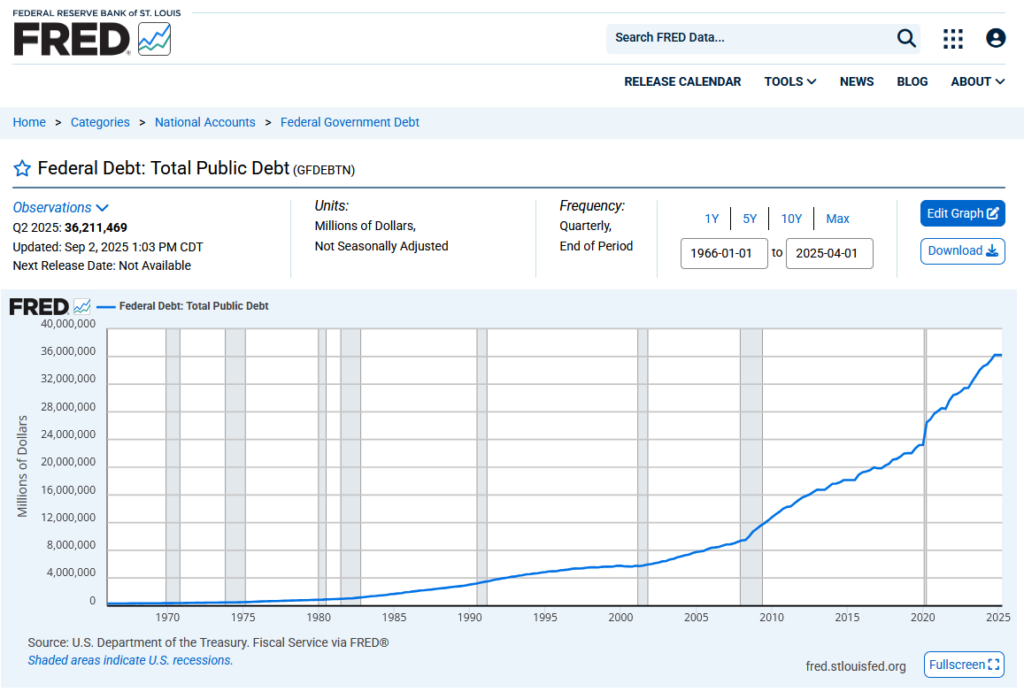Click the FRED logo in header
The image size is (1024, 692).
92,37
